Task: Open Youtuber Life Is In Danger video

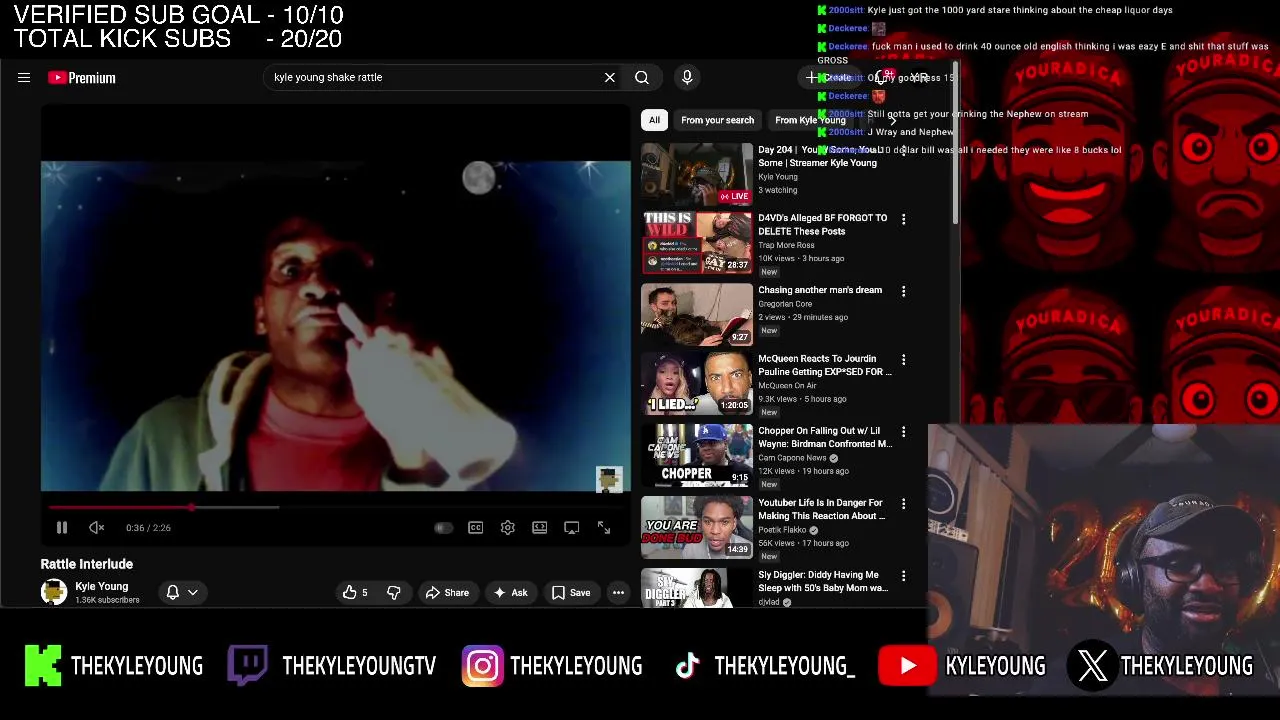Action: (821, 509)
